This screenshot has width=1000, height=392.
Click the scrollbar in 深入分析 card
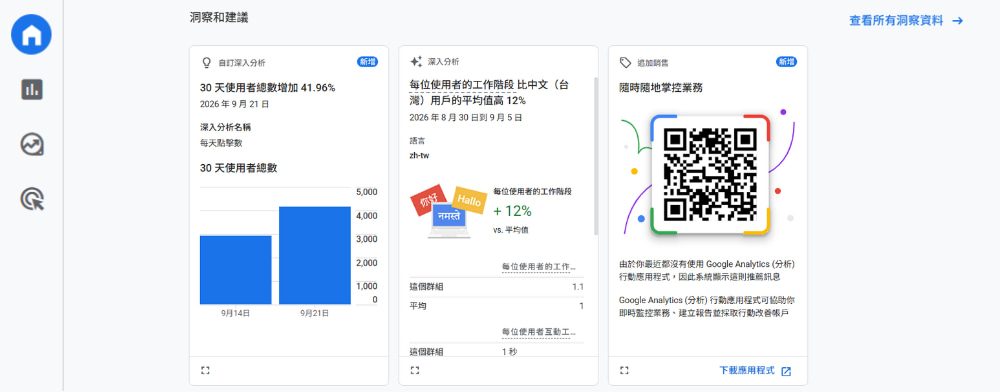[596, 156]
